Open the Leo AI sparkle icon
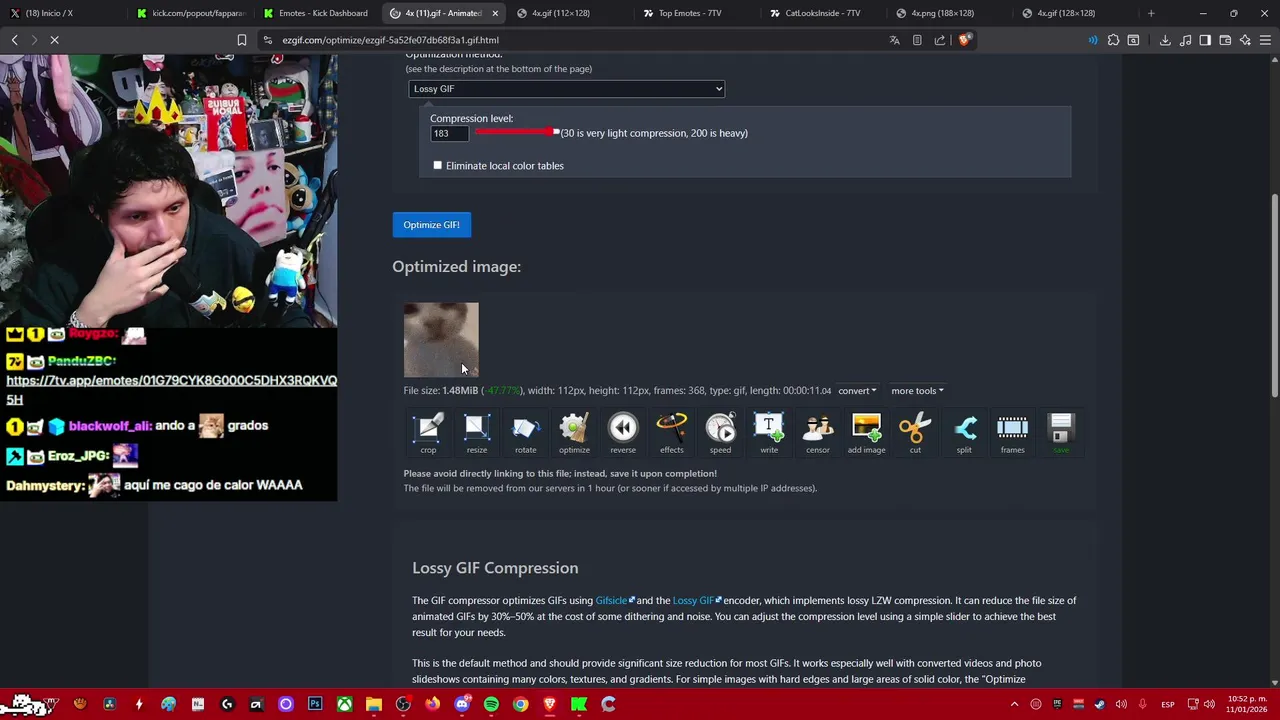The image size is (1280, 720). pos(1245,40)
